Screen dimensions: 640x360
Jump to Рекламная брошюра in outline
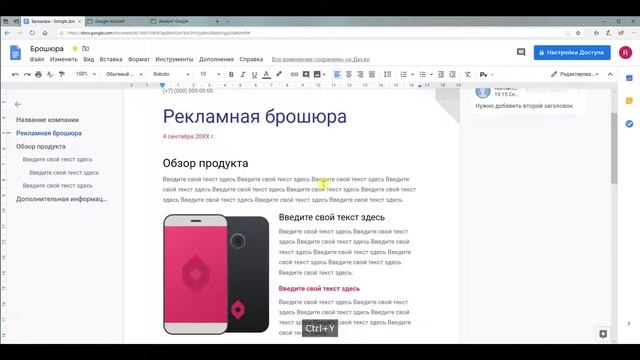click(x=49, y=133)
